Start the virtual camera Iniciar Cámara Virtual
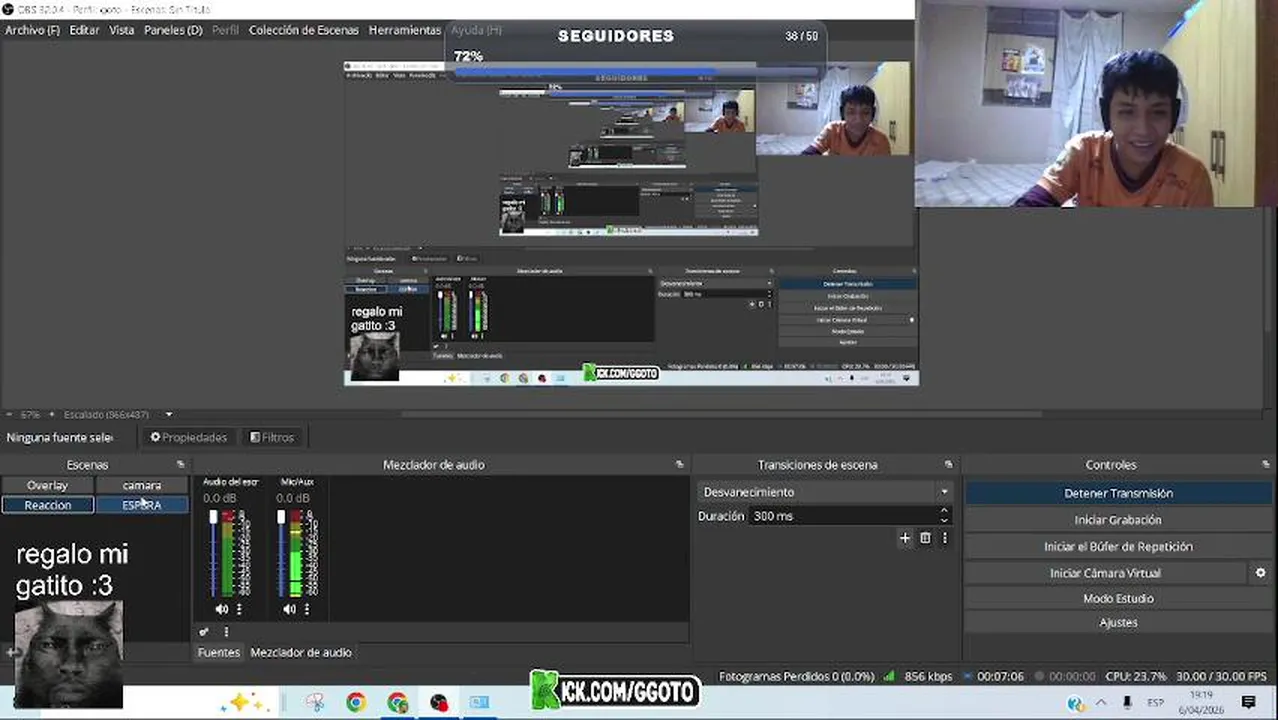The width and height of the screenshot is (1278, 720). (1105, 573)
